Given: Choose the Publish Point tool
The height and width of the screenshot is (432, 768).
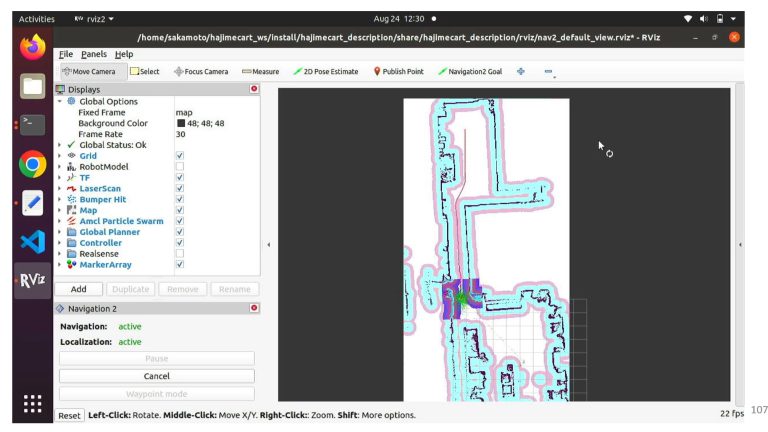Looking at the screenshot, I should (x=398, y=72).
